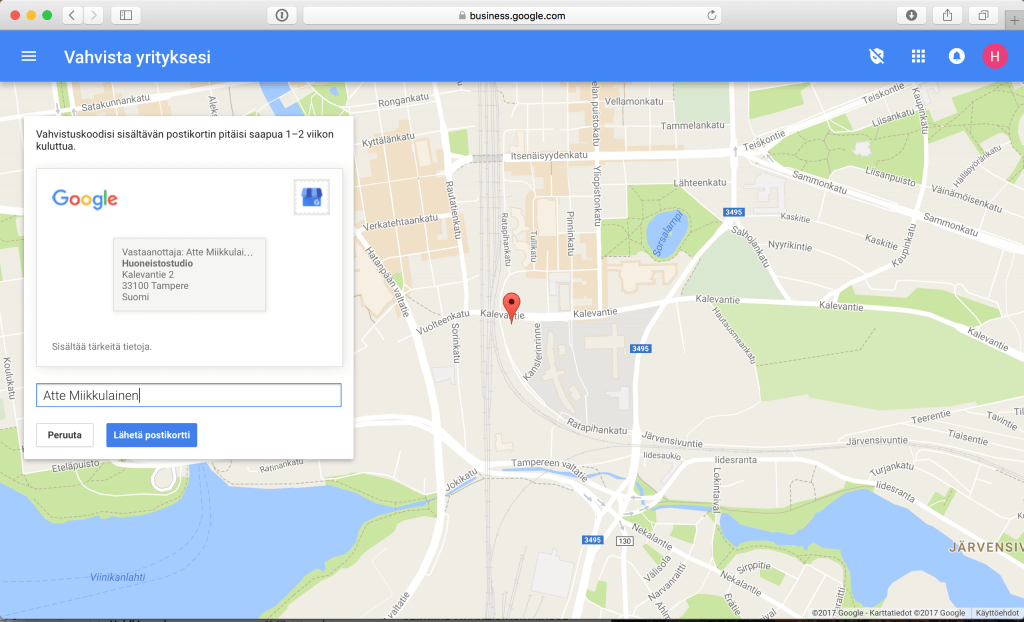This screenshot has width=1024, height=622.
Task: Open the hamburger main menu
Action: tap(29, 56)
